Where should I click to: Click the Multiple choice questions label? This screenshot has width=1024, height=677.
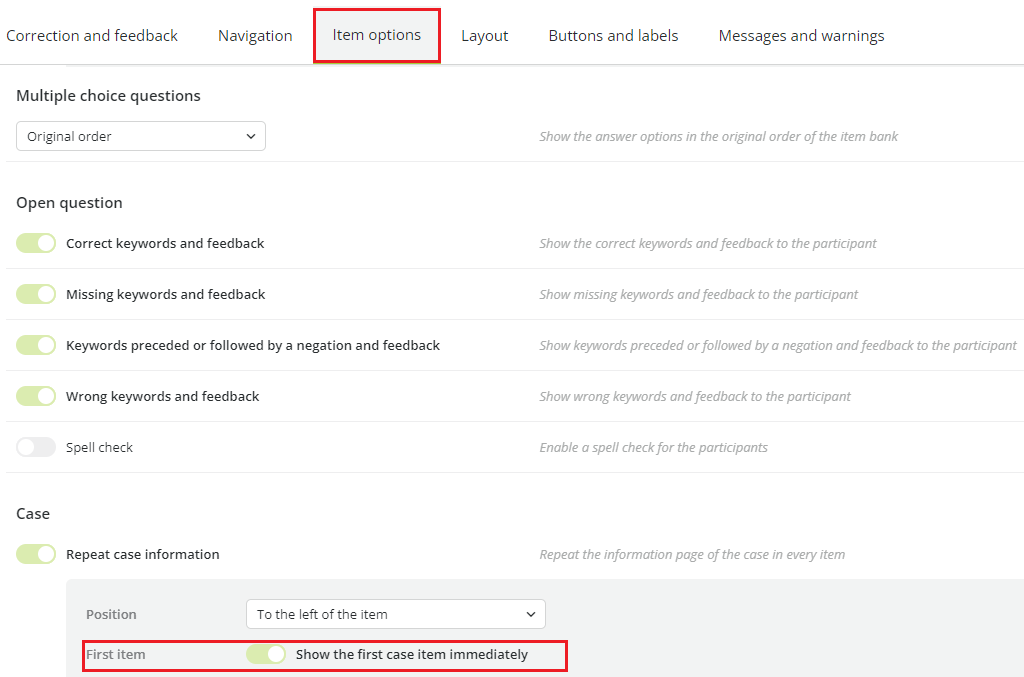click(108, 95)
